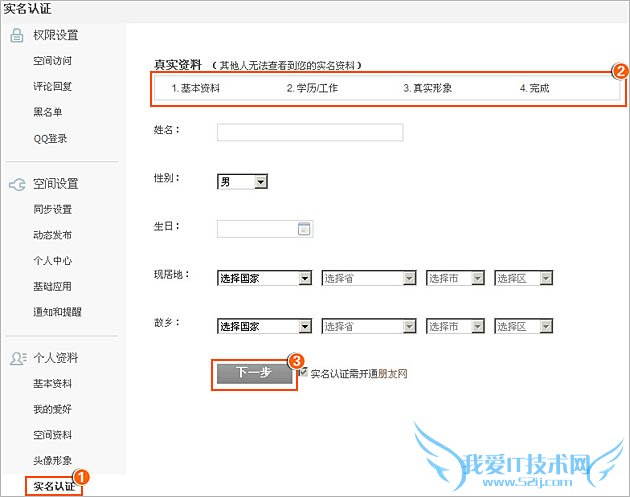
Task: Open 故乡 选择区 dropdown
Action: coord(524,326)
